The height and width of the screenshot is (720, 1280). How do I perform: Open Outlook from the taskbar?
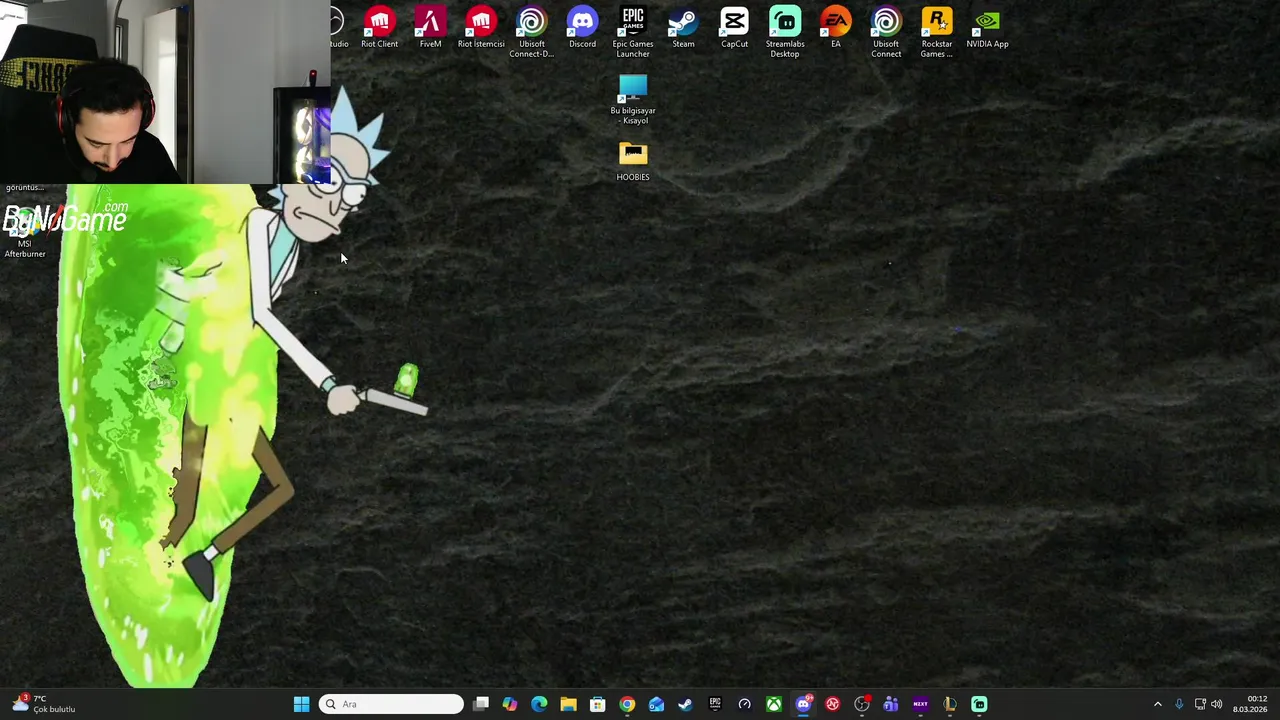(x=656, y=704)
